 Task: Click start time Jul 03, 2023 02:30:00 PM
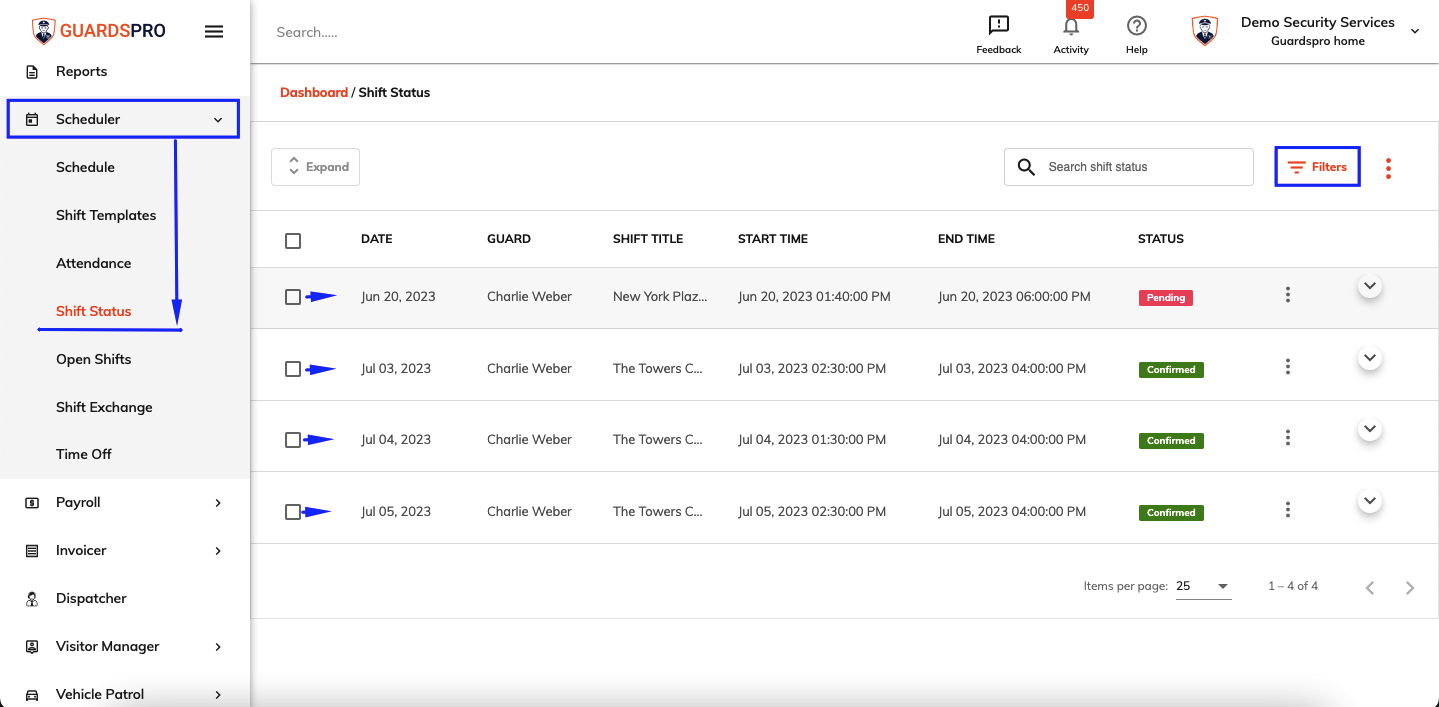click(812, 369)
